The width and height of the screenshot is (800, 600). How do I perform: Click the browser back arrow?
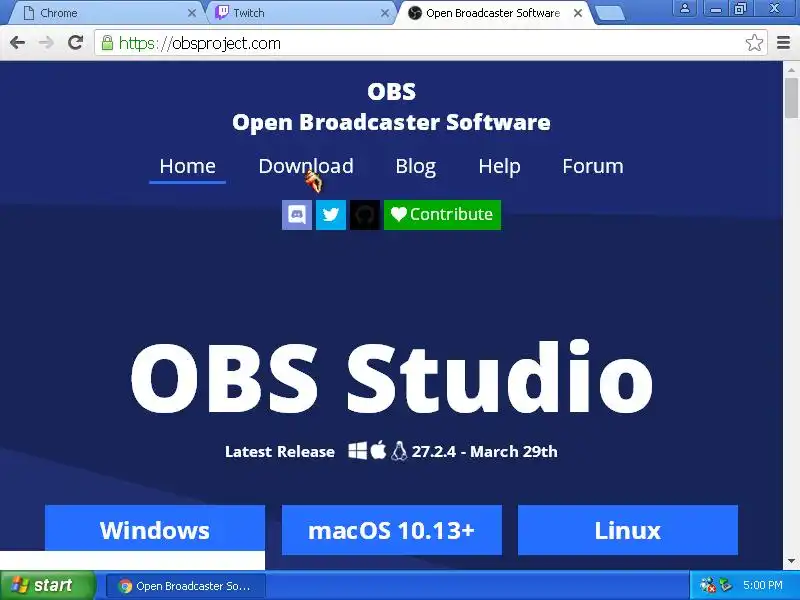point(17,43)
